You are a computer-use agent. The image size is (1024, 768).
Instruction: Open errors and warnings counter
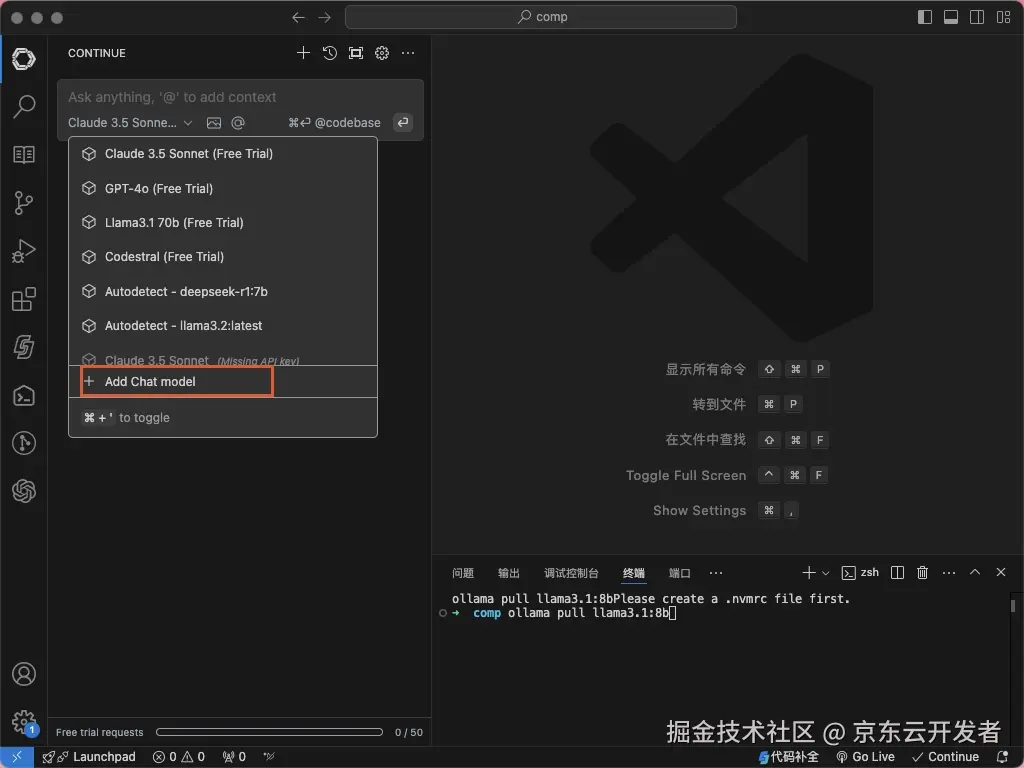(179, 757)
